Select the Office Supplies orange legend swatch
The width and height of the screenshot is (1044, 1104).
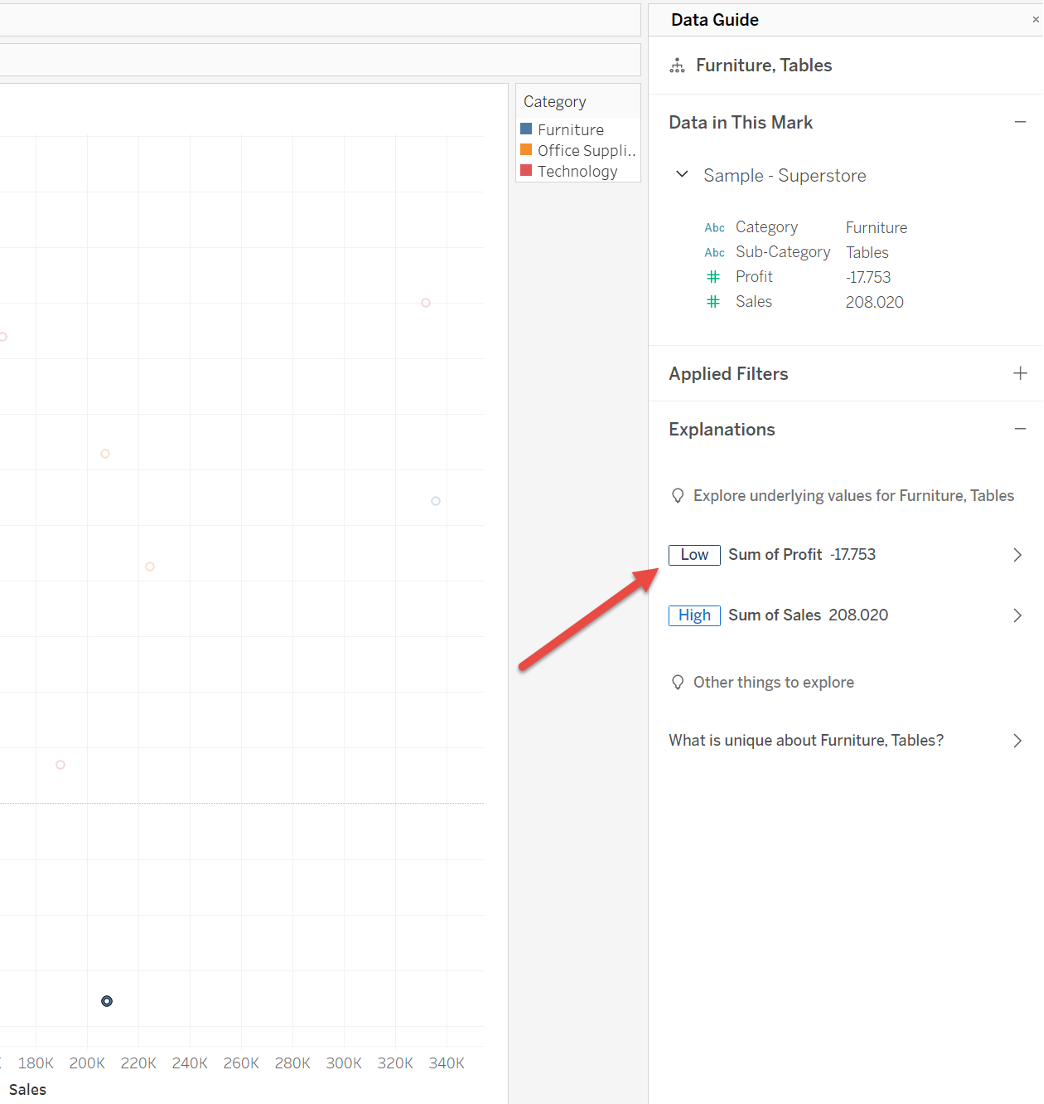(x=526, y=150)
